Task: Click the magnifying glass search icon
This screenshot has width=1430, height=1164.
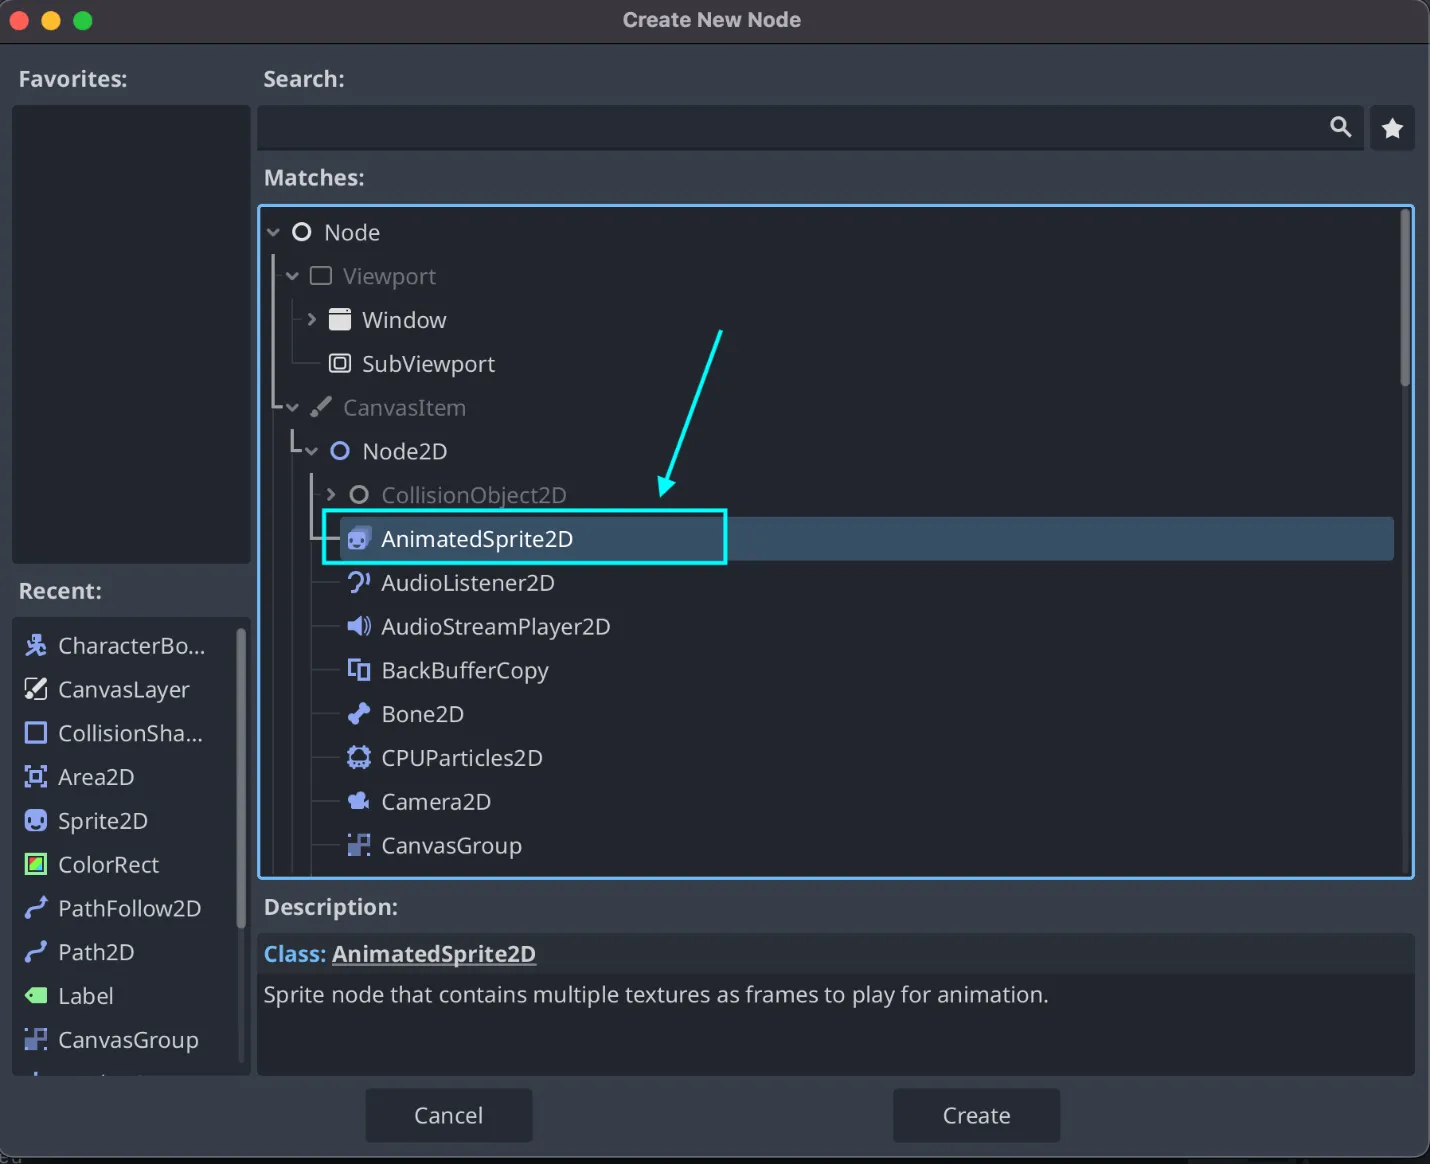Action: point(1340,127)
